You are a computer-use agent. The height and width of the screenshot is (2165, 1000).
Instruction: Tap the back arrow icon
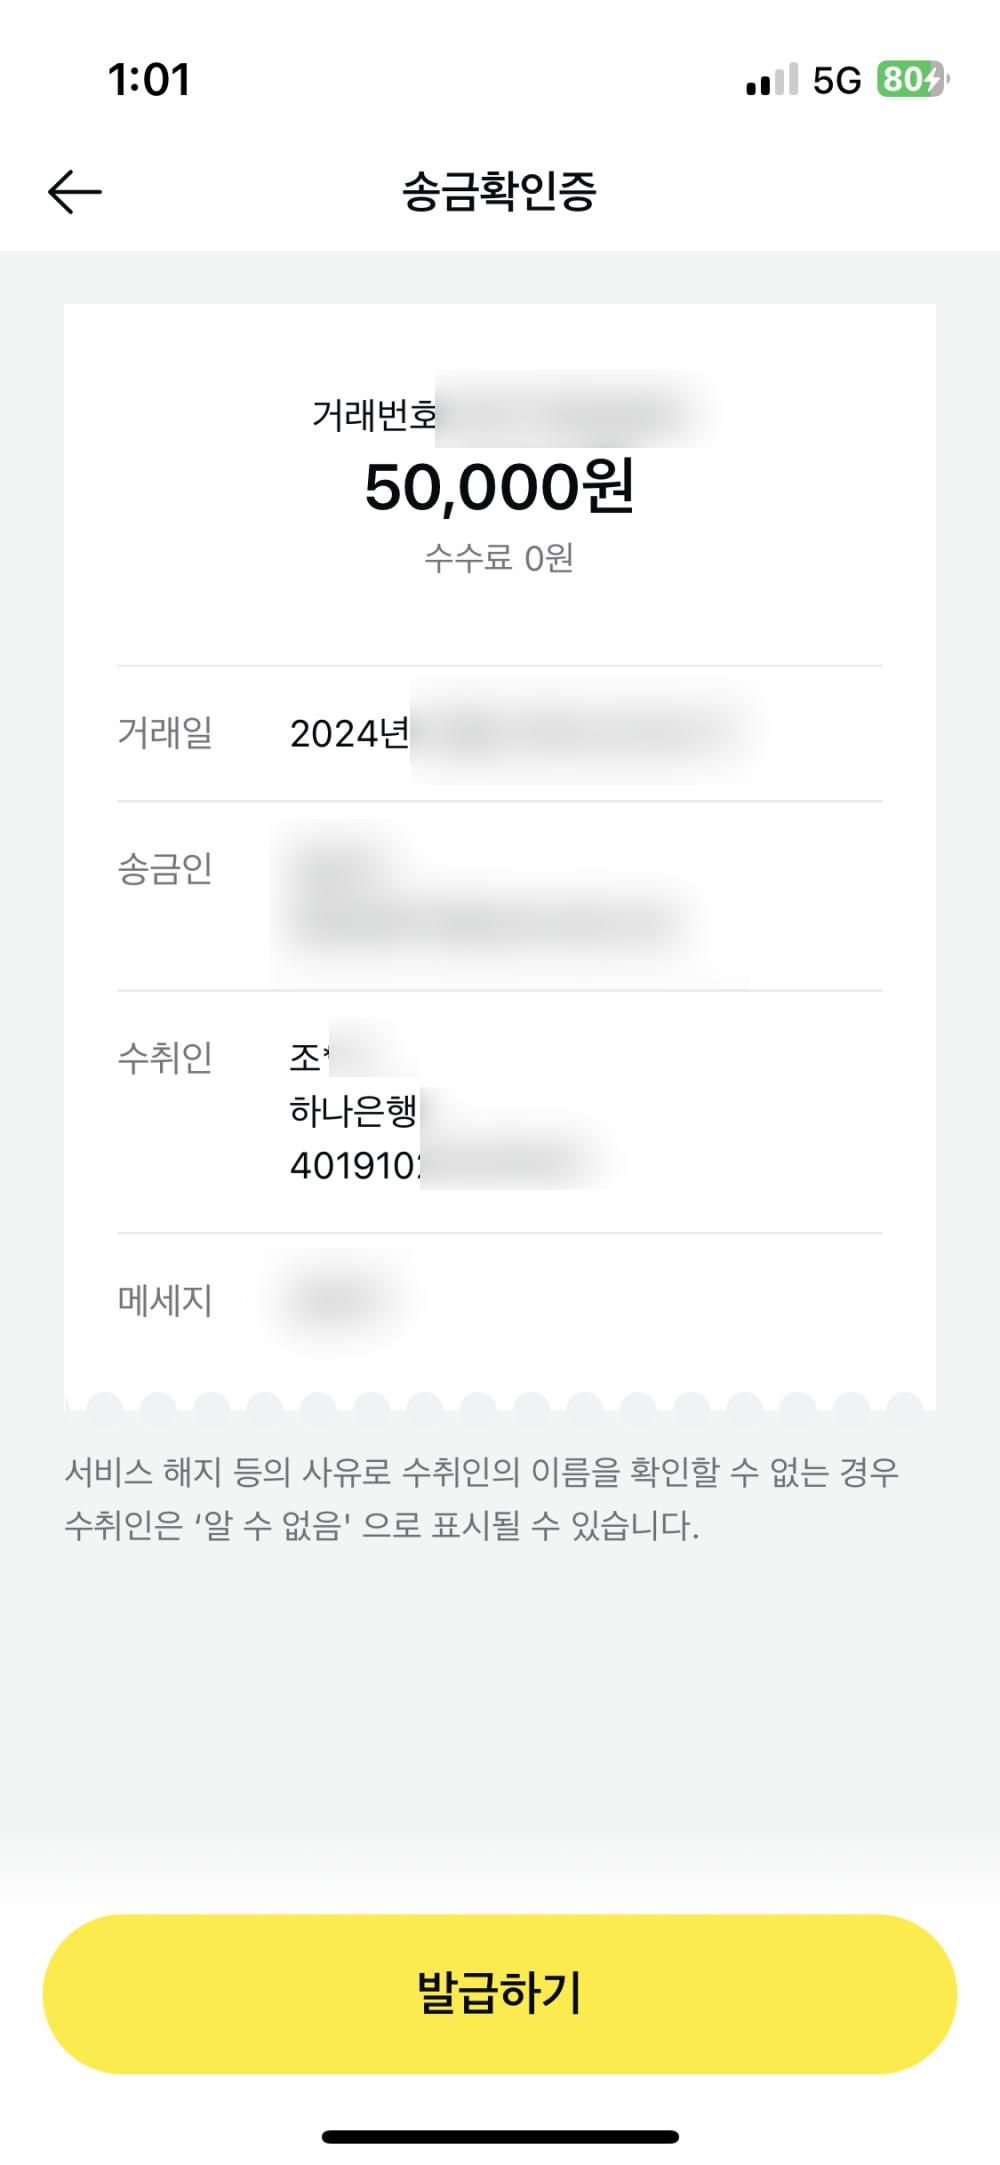[x=75, y=191]
